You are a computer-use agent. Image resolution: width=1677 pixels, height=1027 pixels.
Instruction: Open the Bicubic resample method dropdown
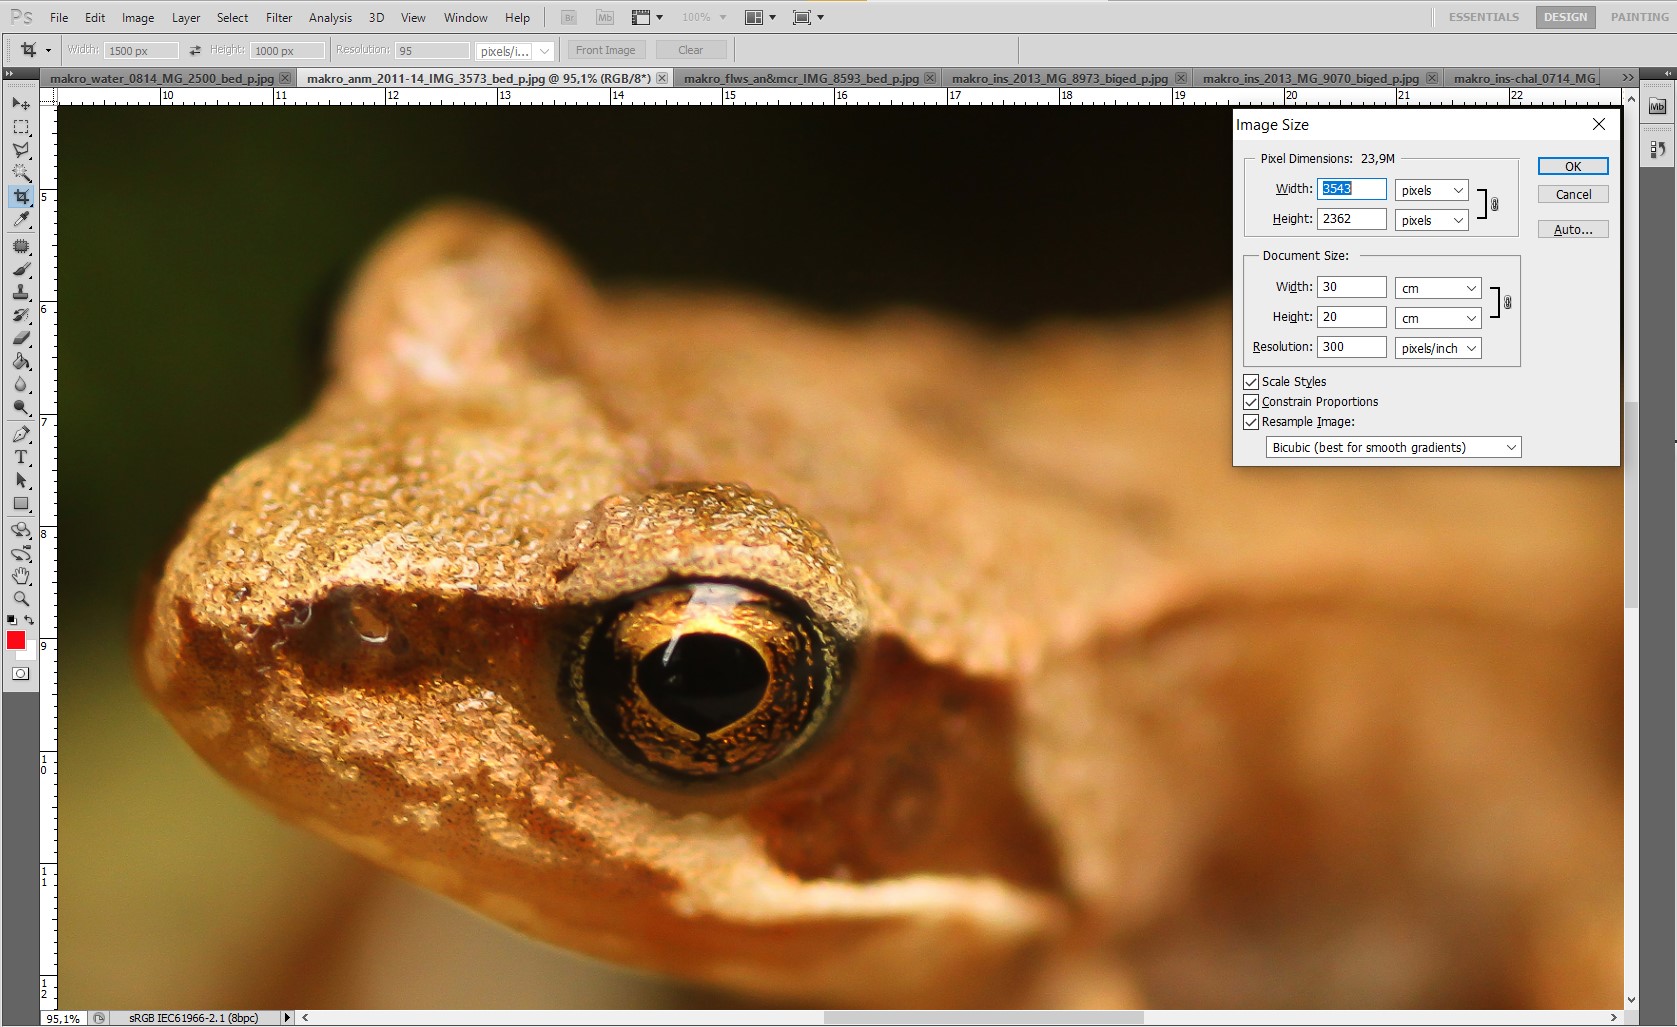[x=1393, y=447]
